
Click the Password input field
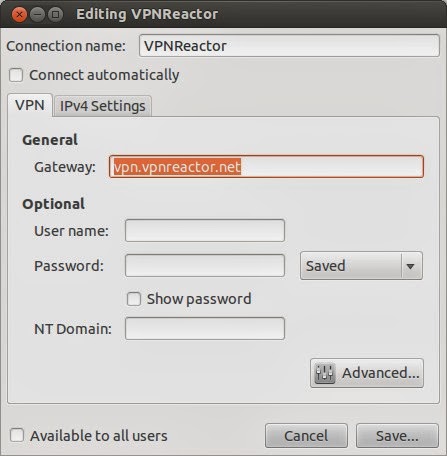click(205, 266)
